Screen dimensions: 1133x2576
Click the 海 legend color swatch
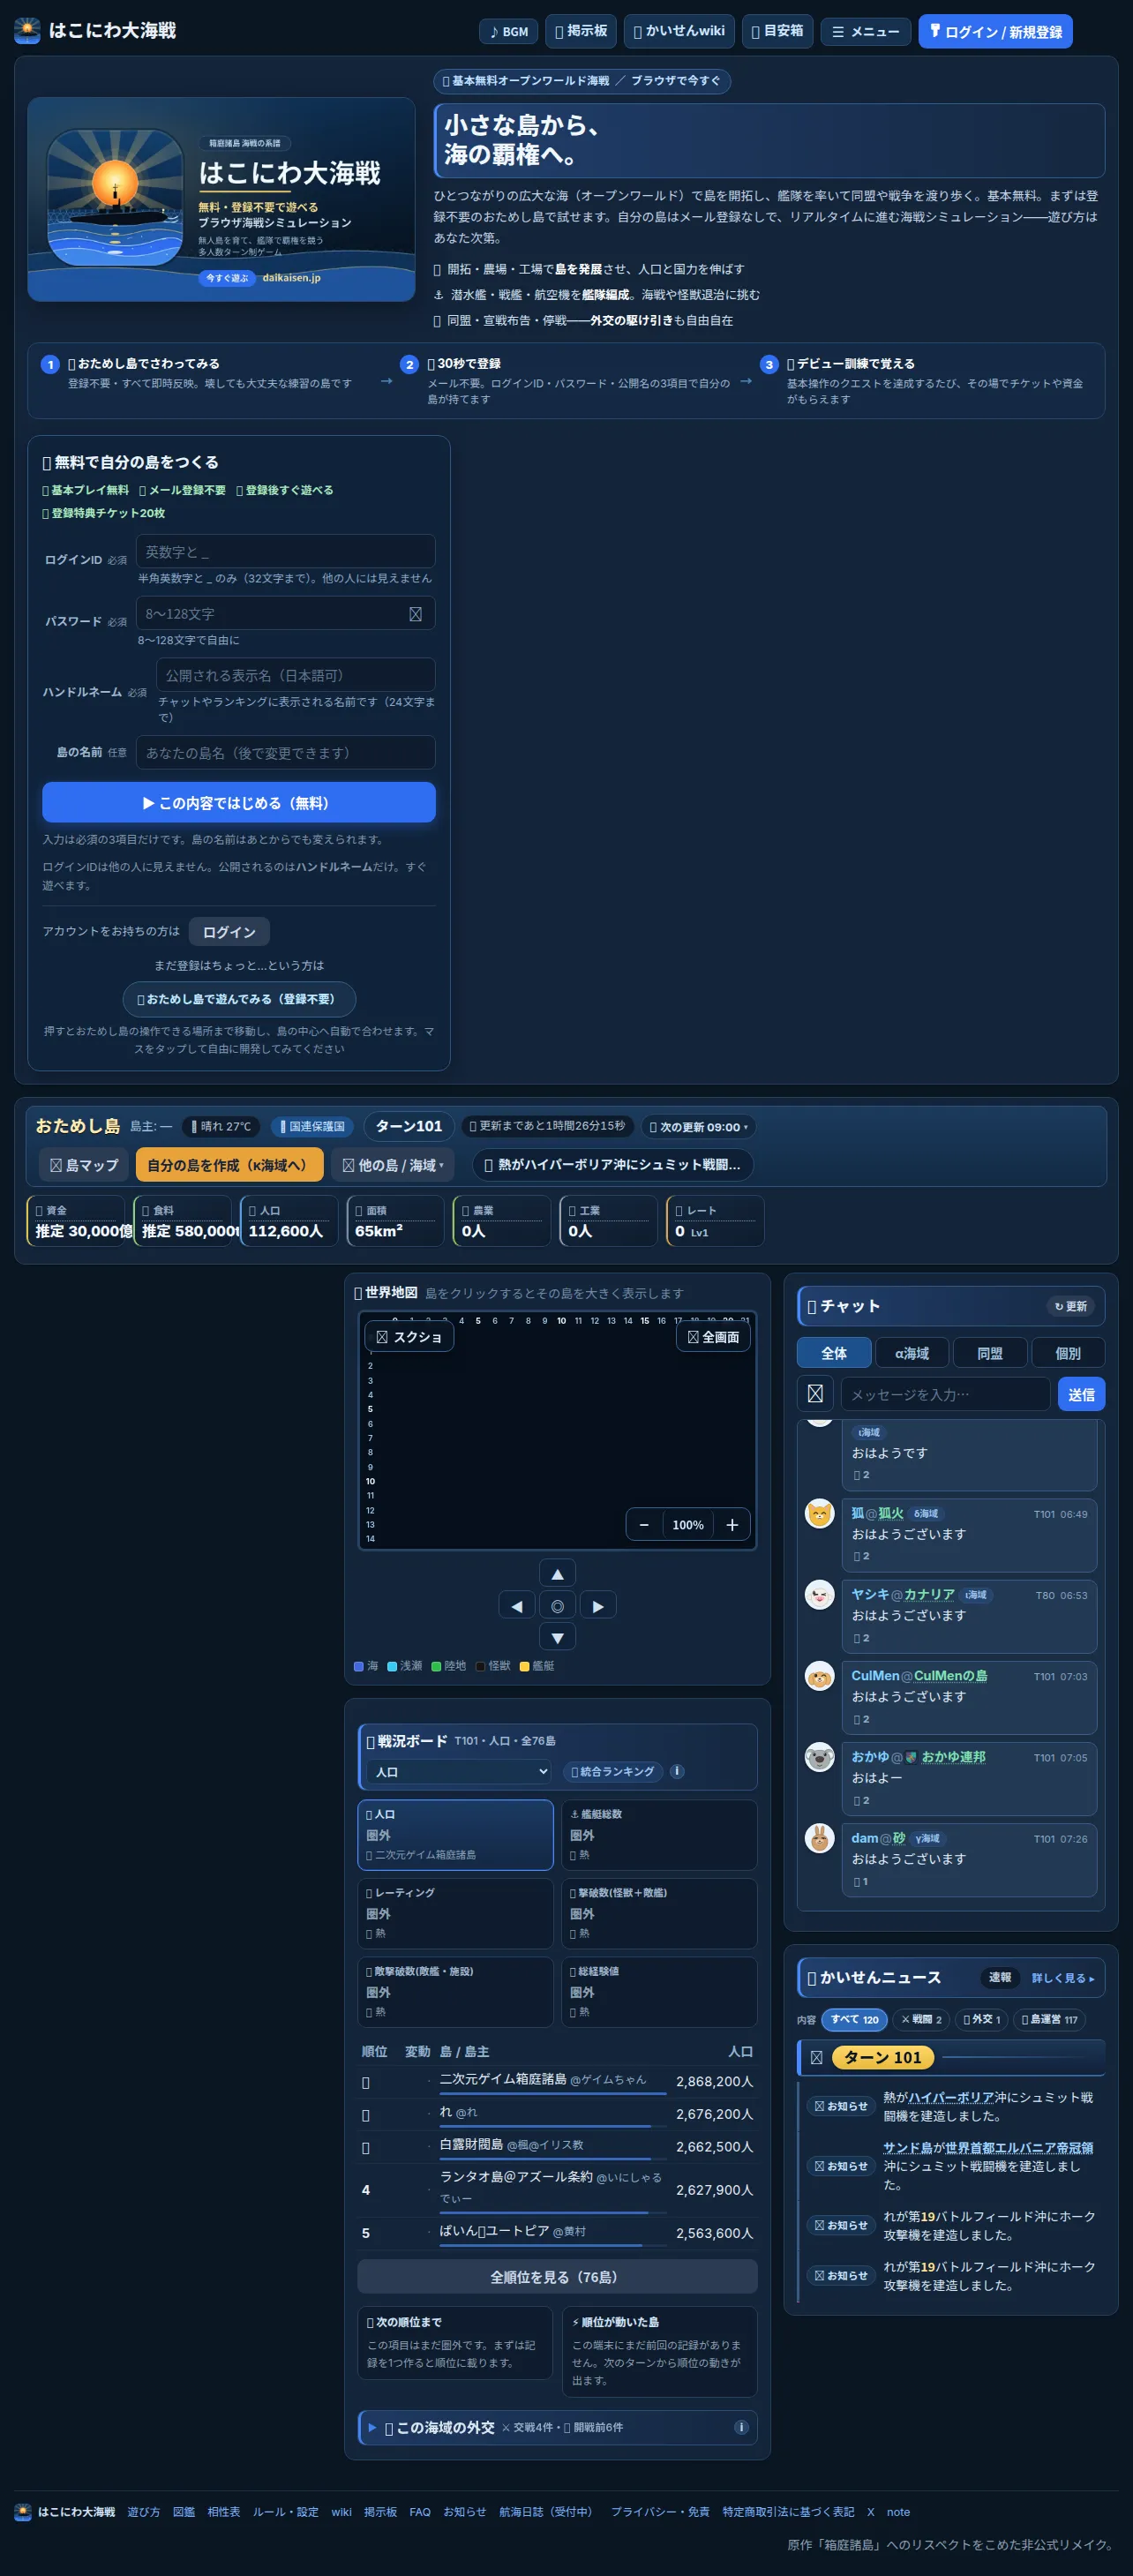359,1666
